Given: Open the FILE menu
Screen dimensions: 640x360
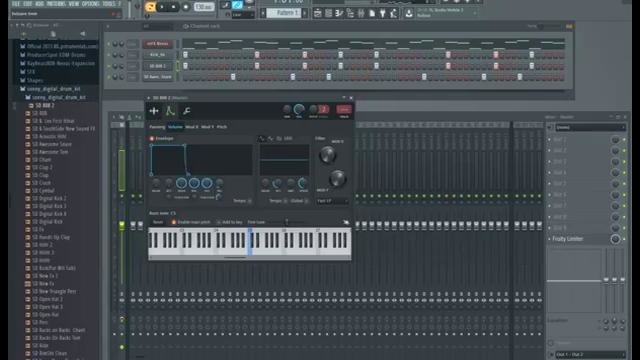Looking at the screenshot, I should point(16,4).
